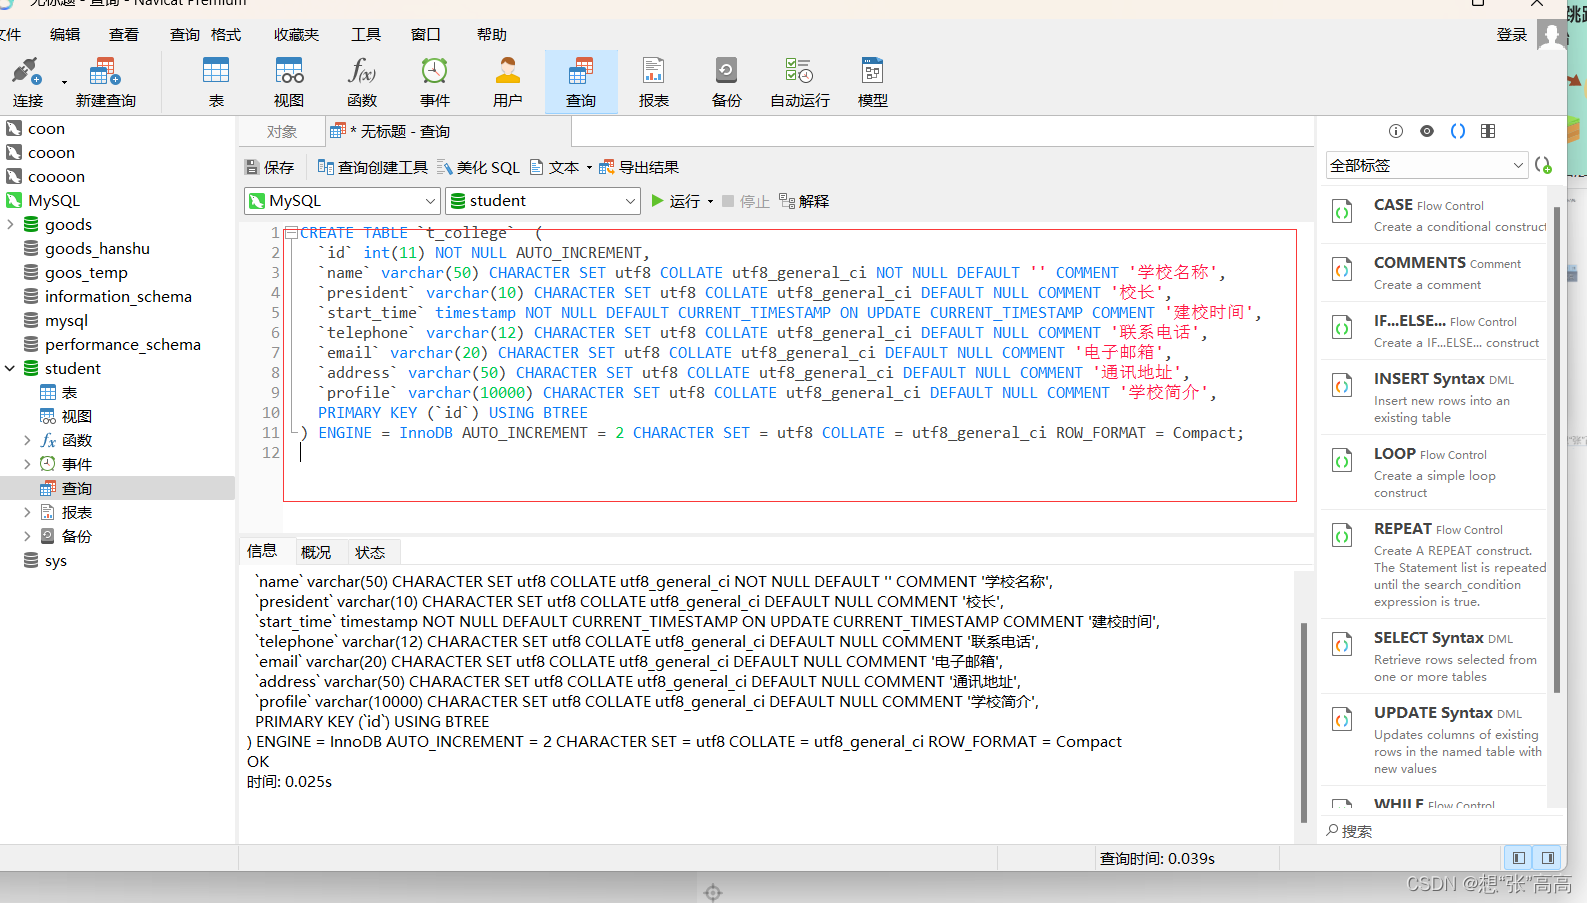Click the user avatar icon next to 登录
This screenshot has height=903, width=1587.
click(1552, 35)
